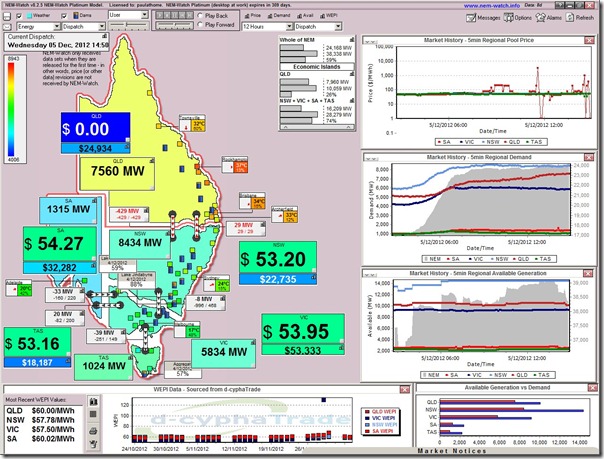Click the NSW $53.20 price box
Viewport: 604px width, 459px height.
(278, 258)
